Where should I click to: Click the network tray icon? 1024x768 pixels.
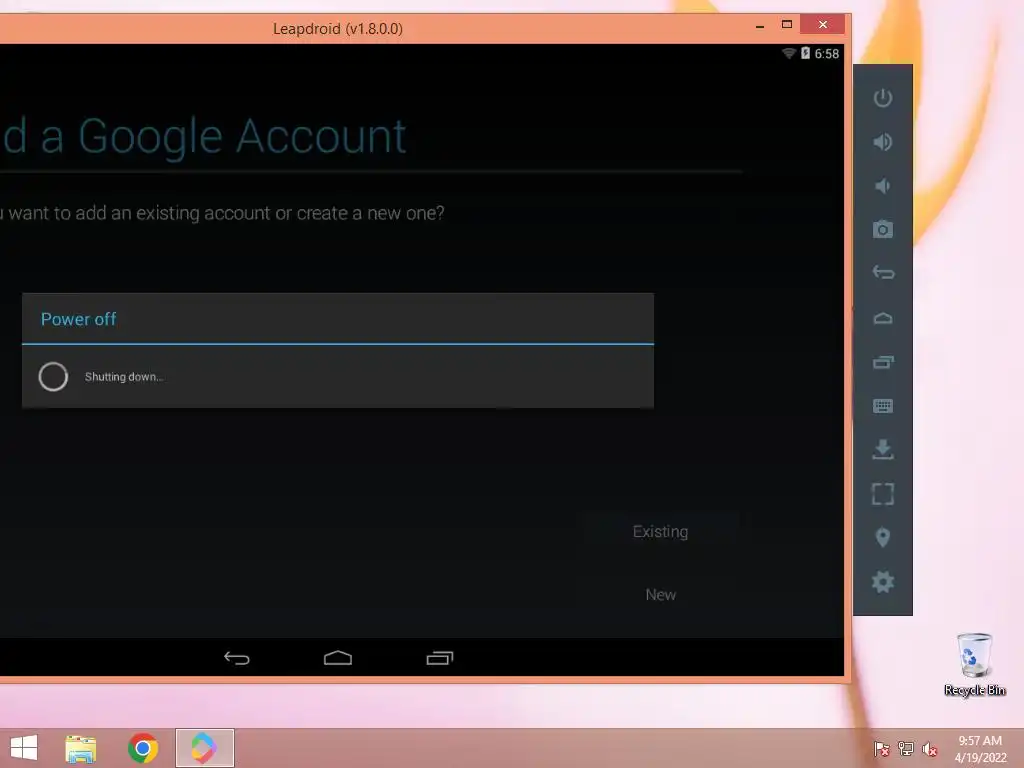click(906, 749)
